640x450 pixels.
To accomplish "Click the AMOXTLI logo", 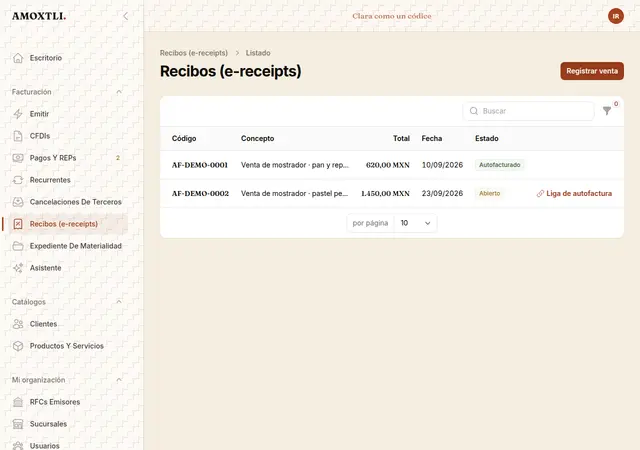I will [x=39, y=16].
